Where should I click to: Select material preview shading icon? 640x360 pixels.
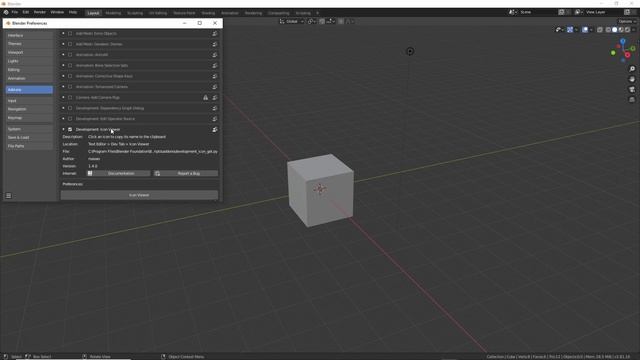pyautogui.click(x=621, y=30)
